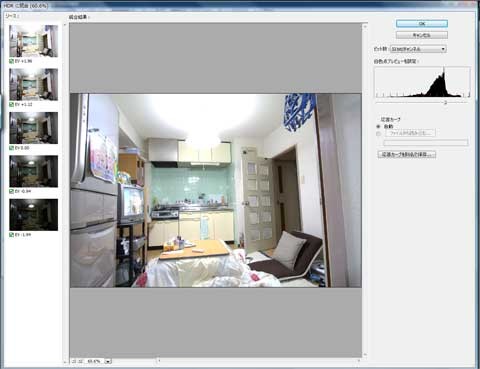Image resolution: width=480 pixels, height=369 pixels.
Task: Click the preview's vertical scrollbar down arrow
Action: pyautogui.click(x=365, y=355)
